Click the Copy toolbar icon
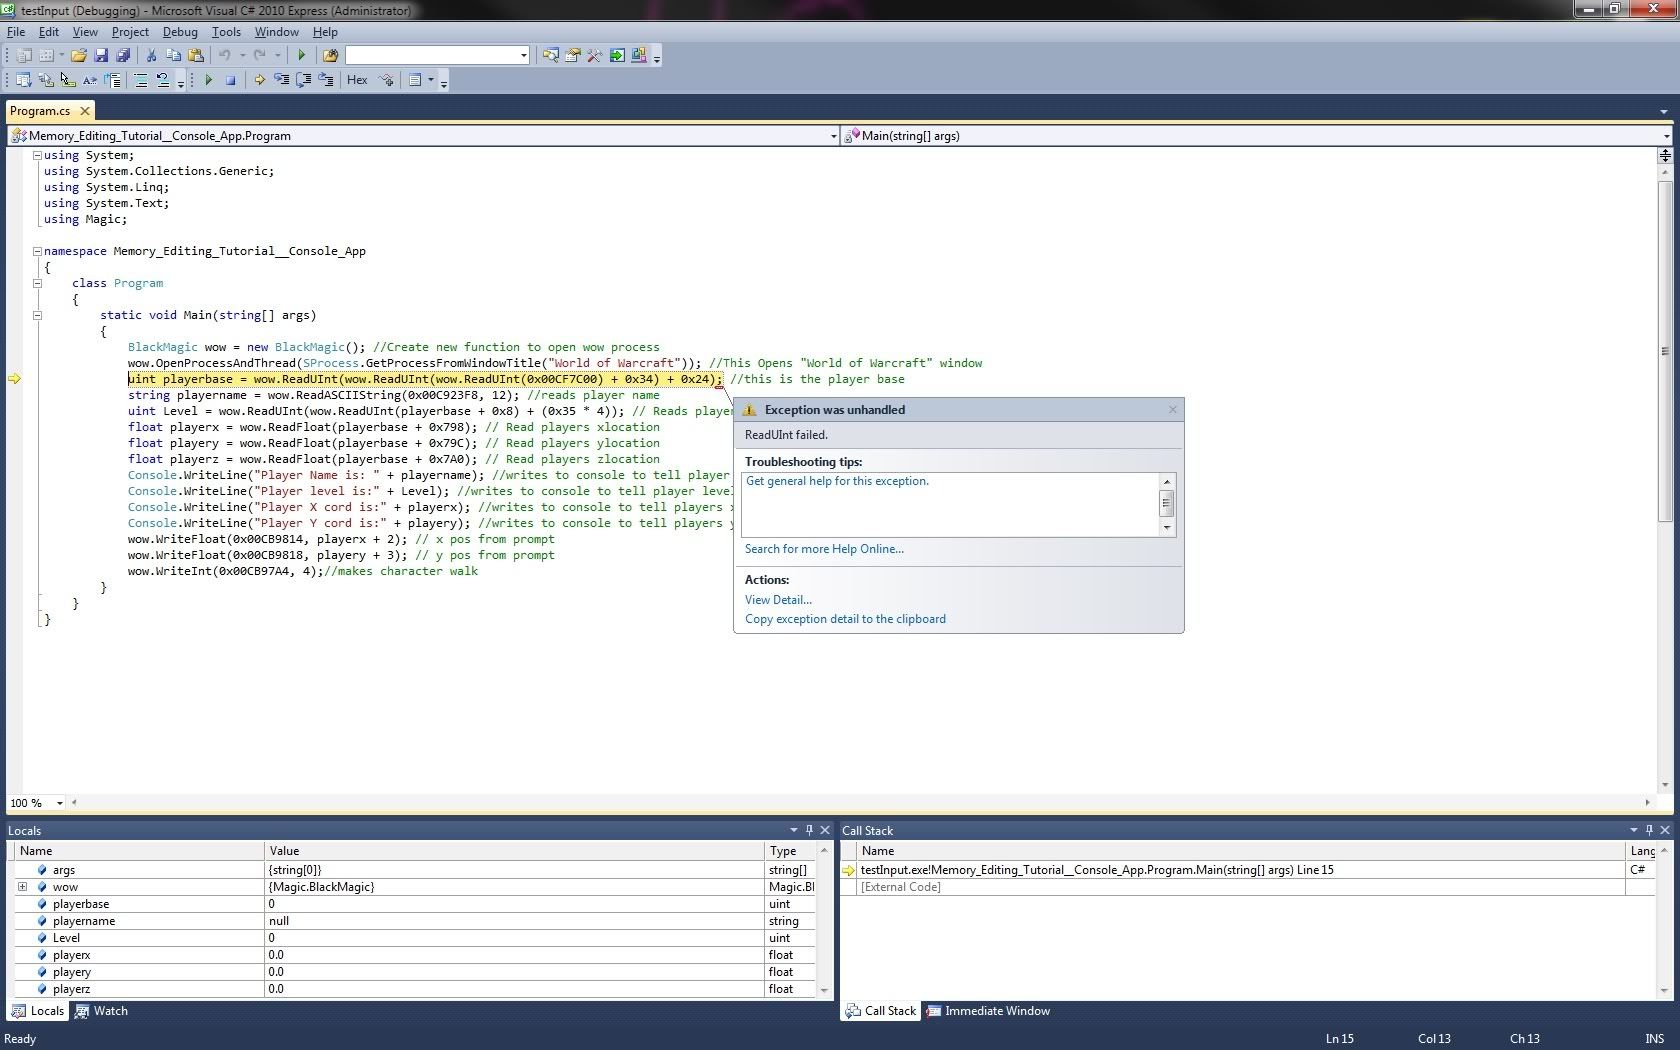 coord(173,55)
